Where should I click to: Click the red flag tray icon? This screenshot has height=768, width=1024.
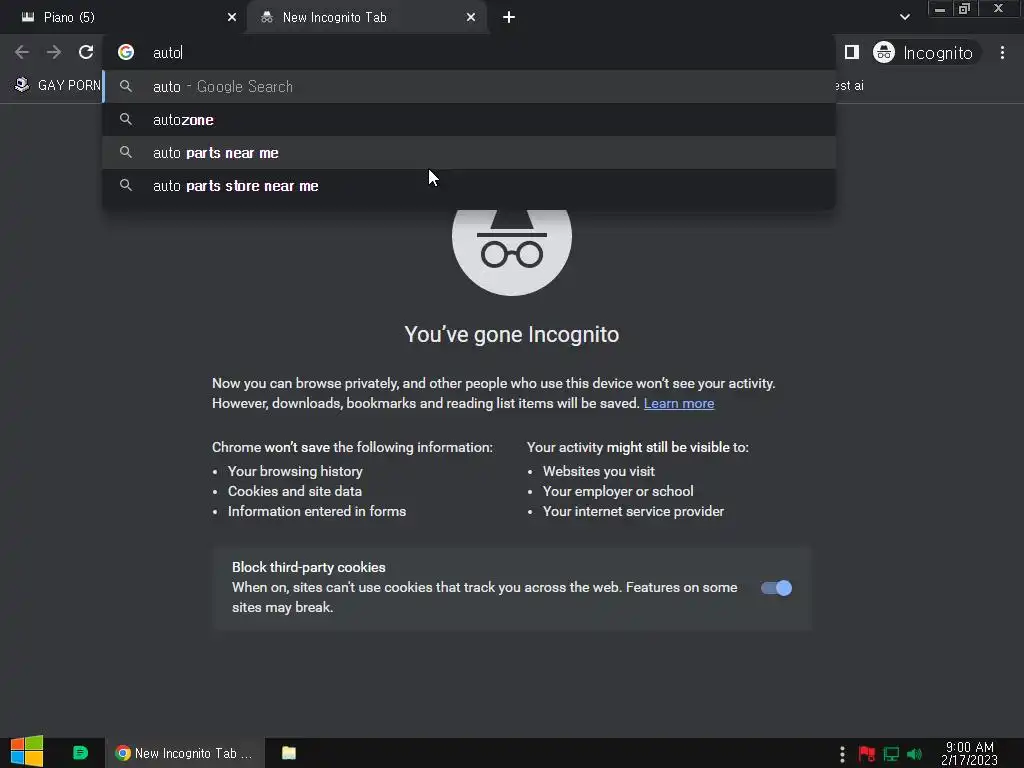pos(867,754)
